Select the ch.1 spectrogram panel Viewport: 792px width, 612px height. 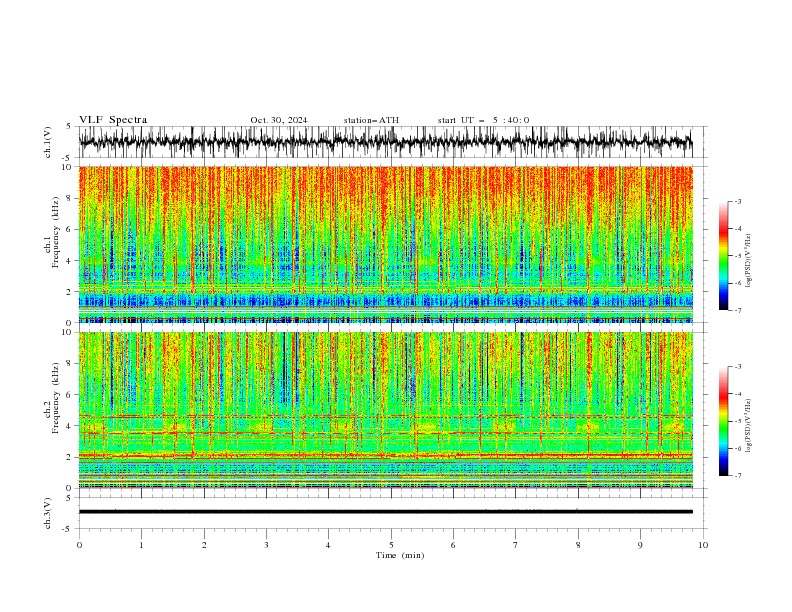coord(386,244)
